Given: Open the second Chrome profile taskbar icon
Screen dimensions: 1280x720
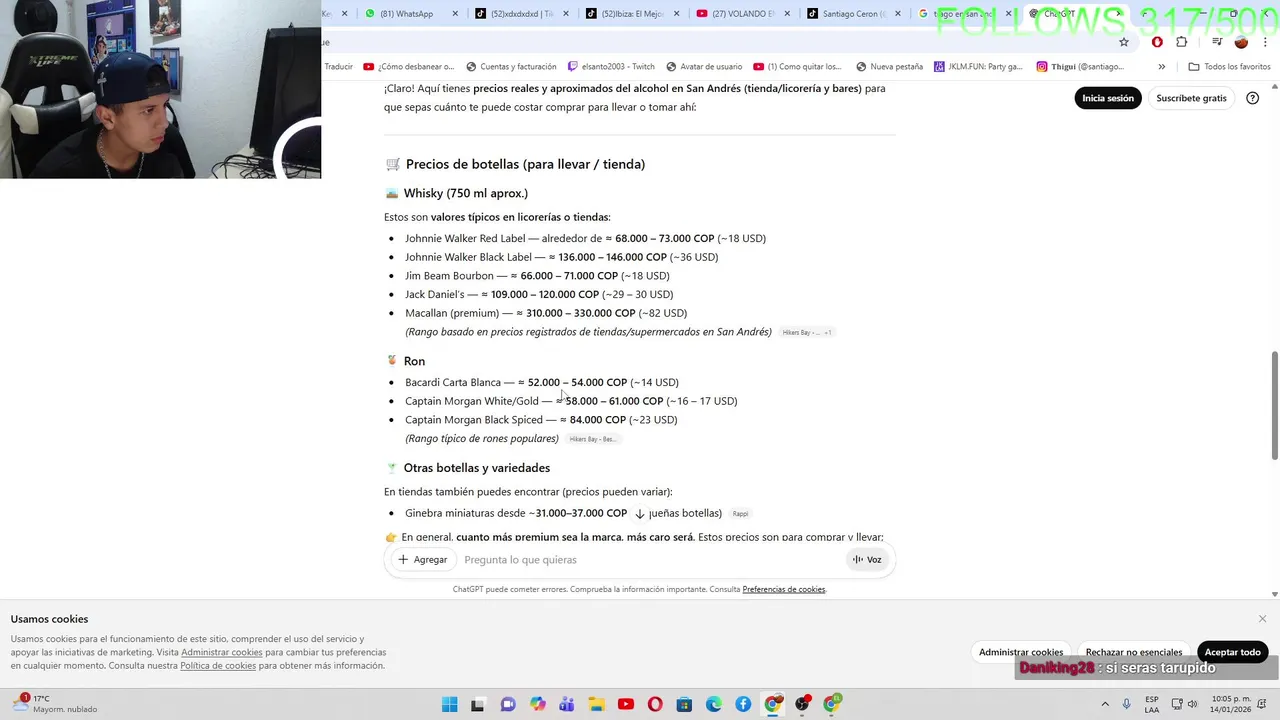Looking at the screenshot, I should coord(832,704).
